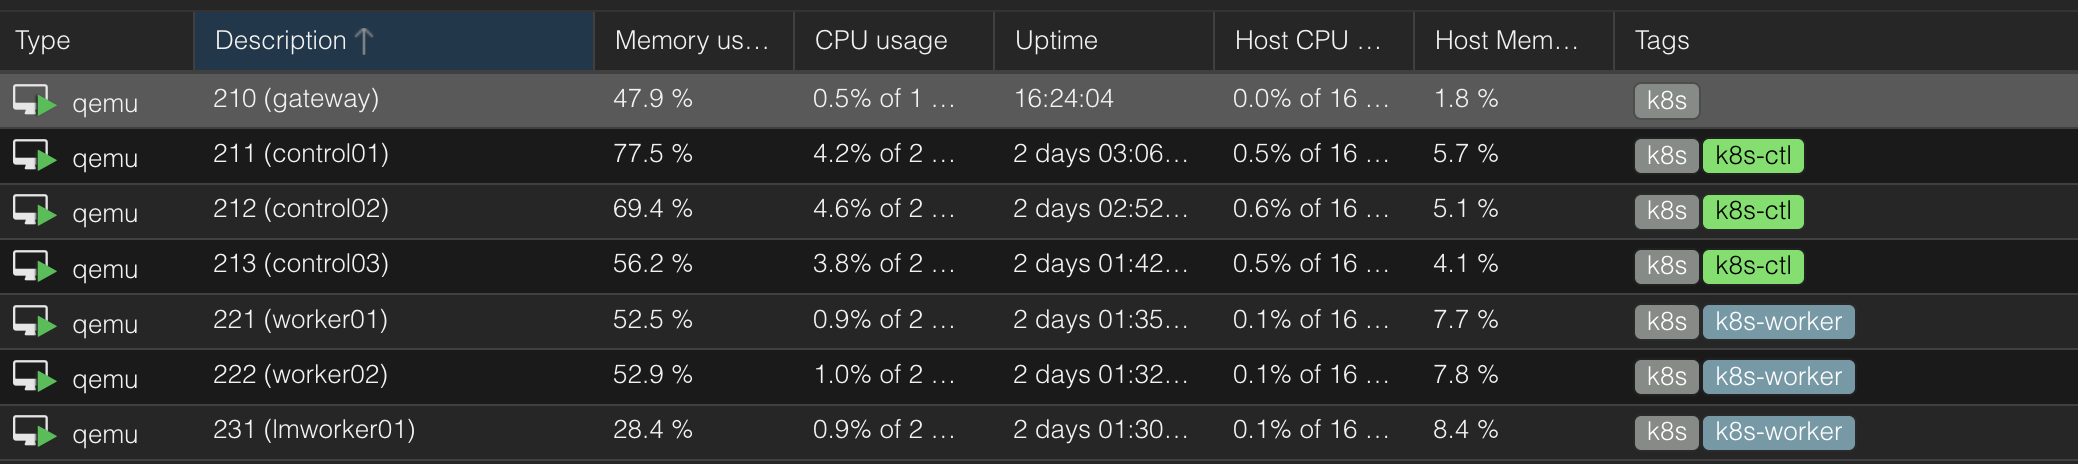Click the sort arrow in Description header
Image resolution: width=2078 pixels, height=464 pixels.
(364, 40)
